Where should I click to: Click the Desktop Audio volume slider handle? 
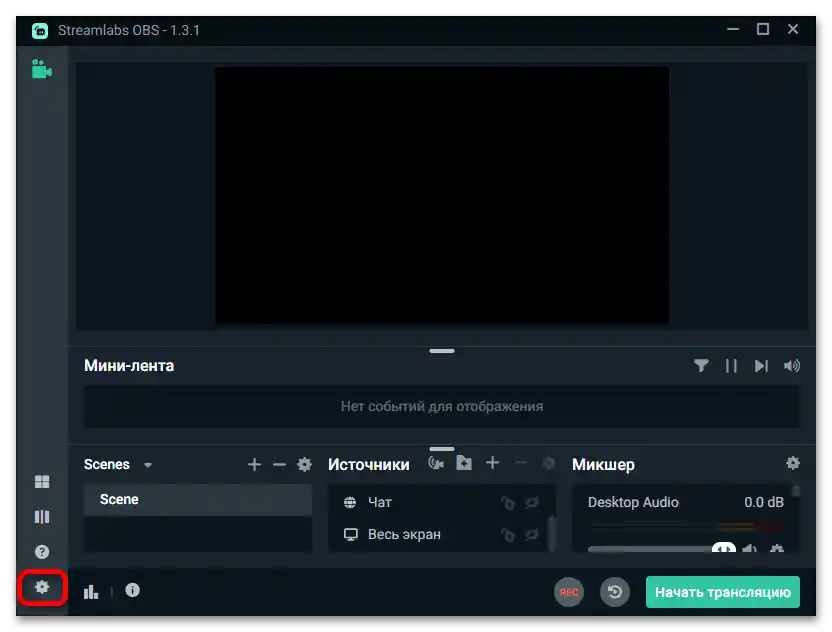[x=724, y=548]
